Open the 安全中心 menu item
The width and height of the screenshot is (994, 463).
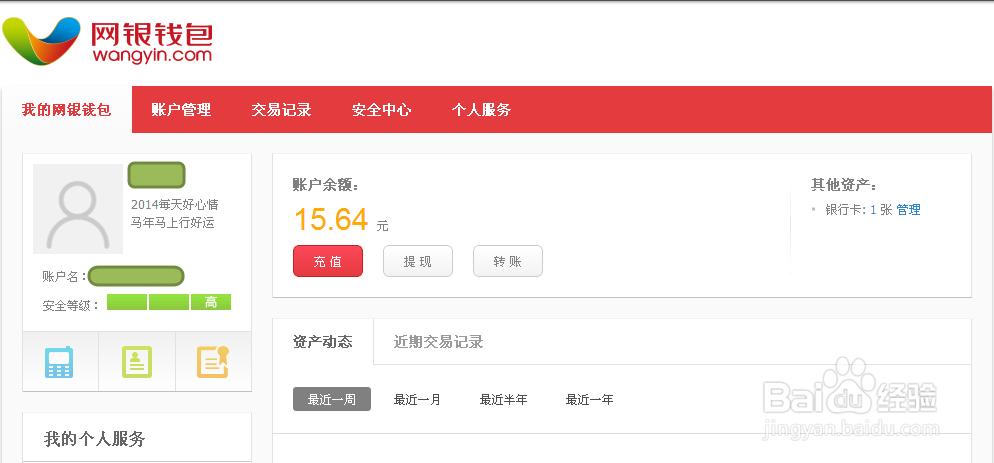382,110
